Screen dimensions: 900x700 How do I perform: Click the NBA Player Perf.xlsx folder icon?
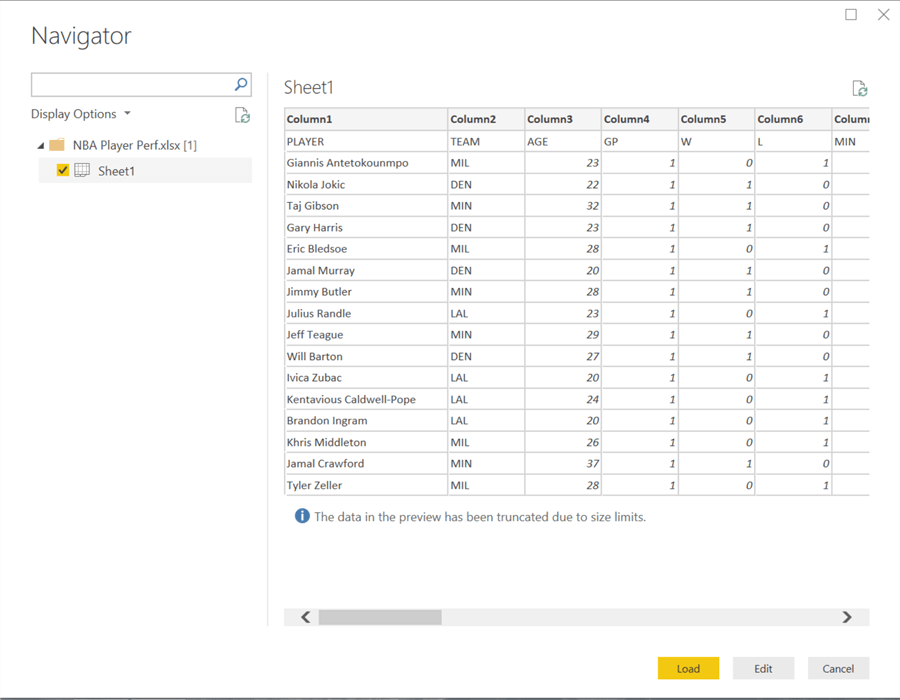point(57,145)
